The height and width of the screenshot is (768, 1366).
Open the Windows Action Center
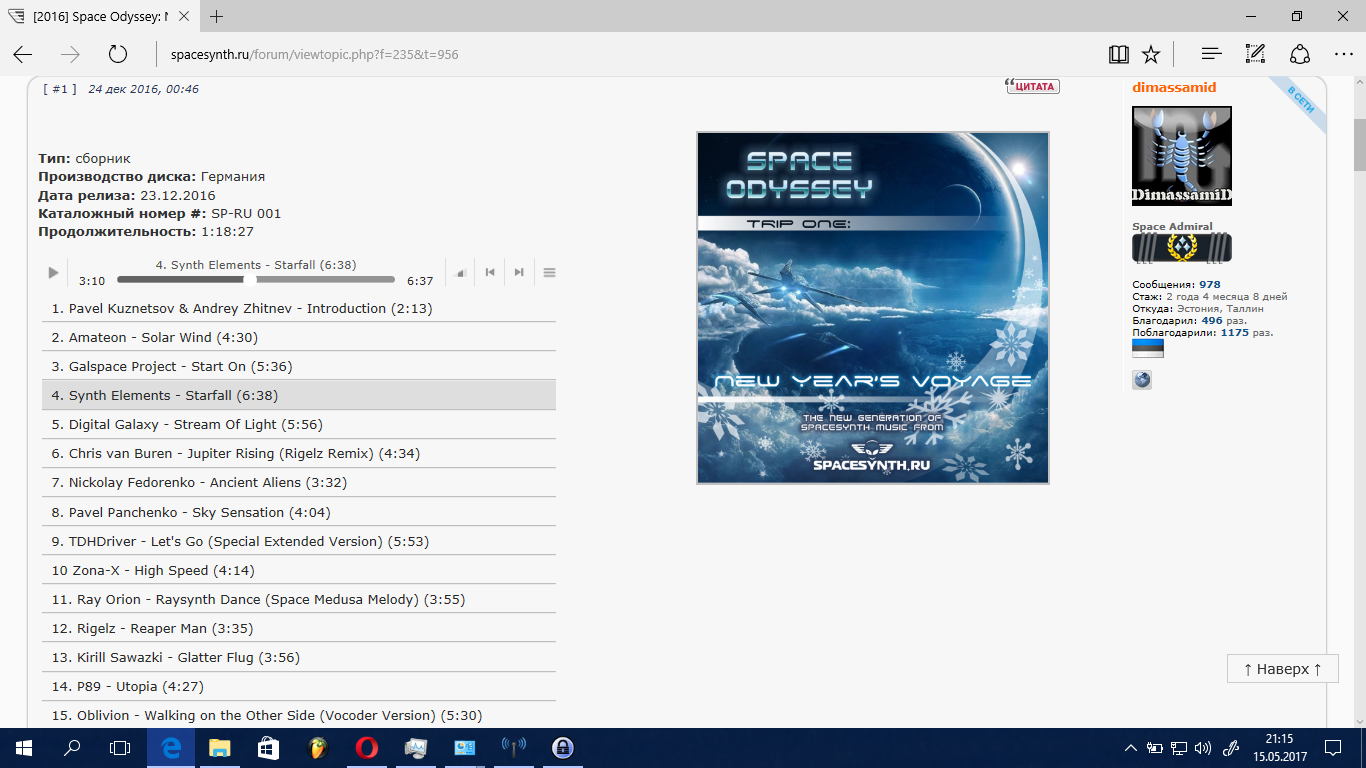(x=1333, y=748)
